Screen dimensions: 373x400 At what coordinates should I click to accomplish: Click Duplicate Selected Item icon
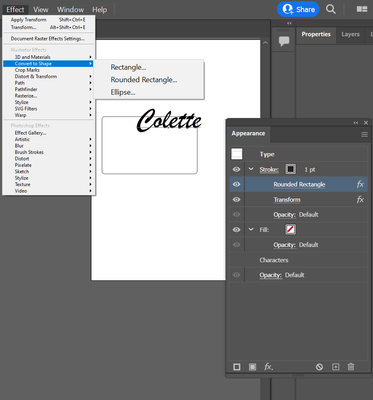(x=335, y=367)
